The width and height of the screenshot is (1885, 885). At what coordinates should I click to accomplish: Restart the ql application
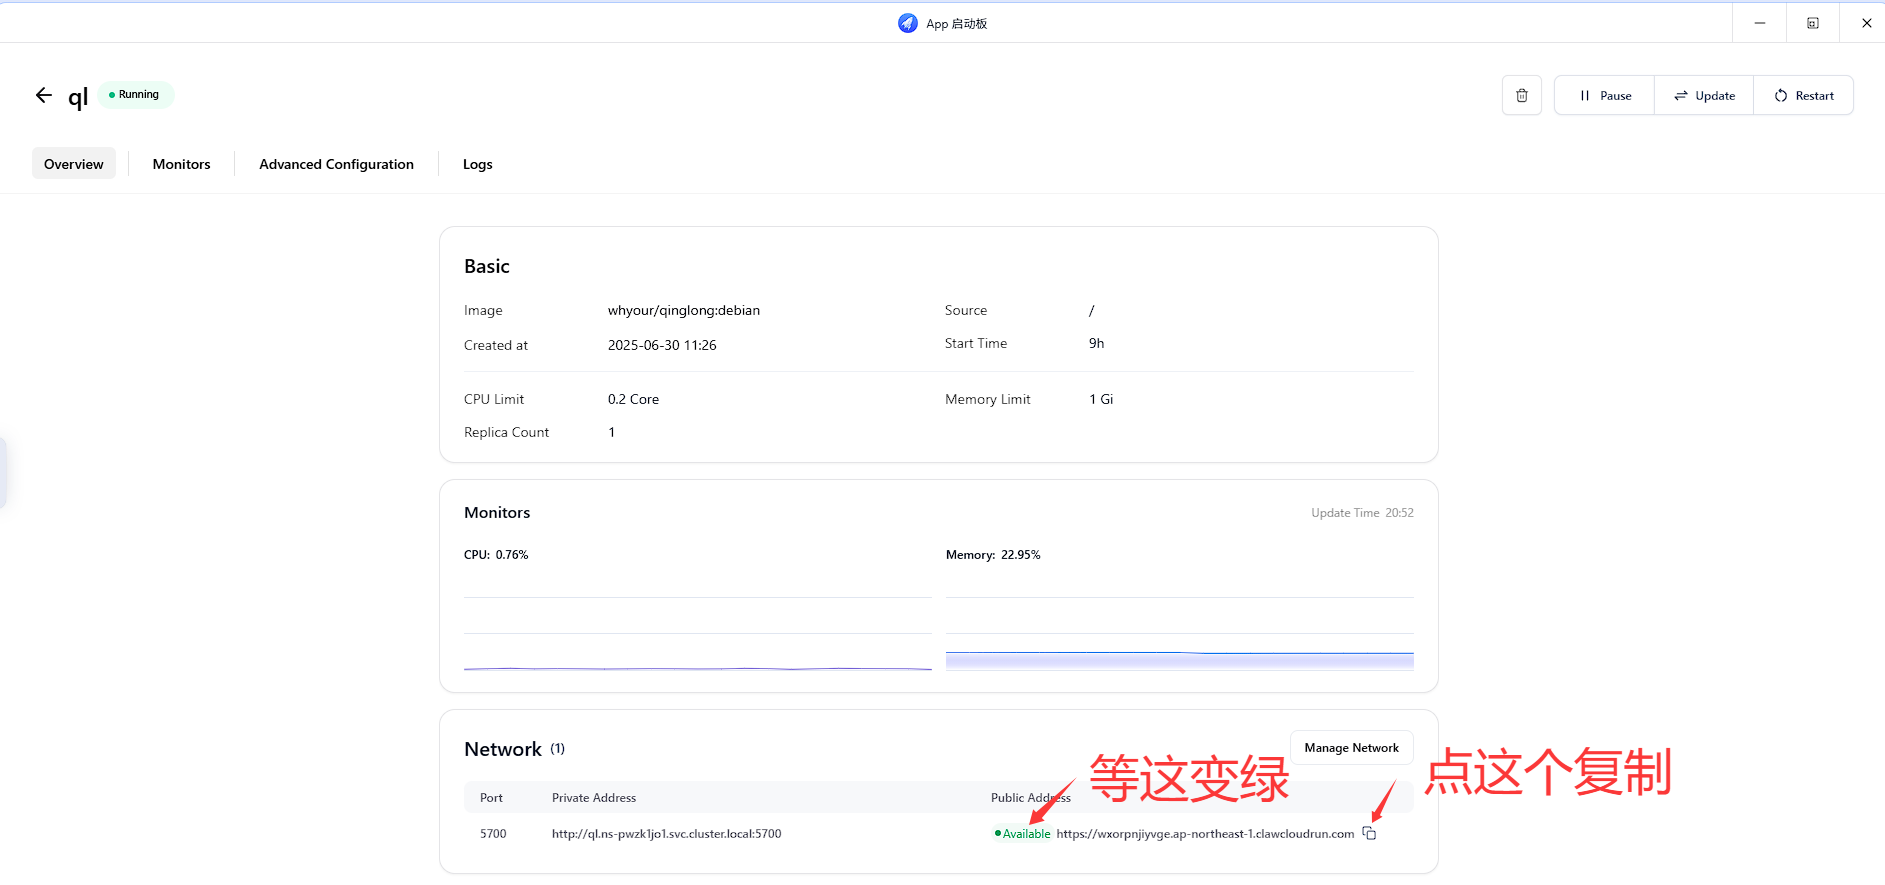(x=1803, y=96)
